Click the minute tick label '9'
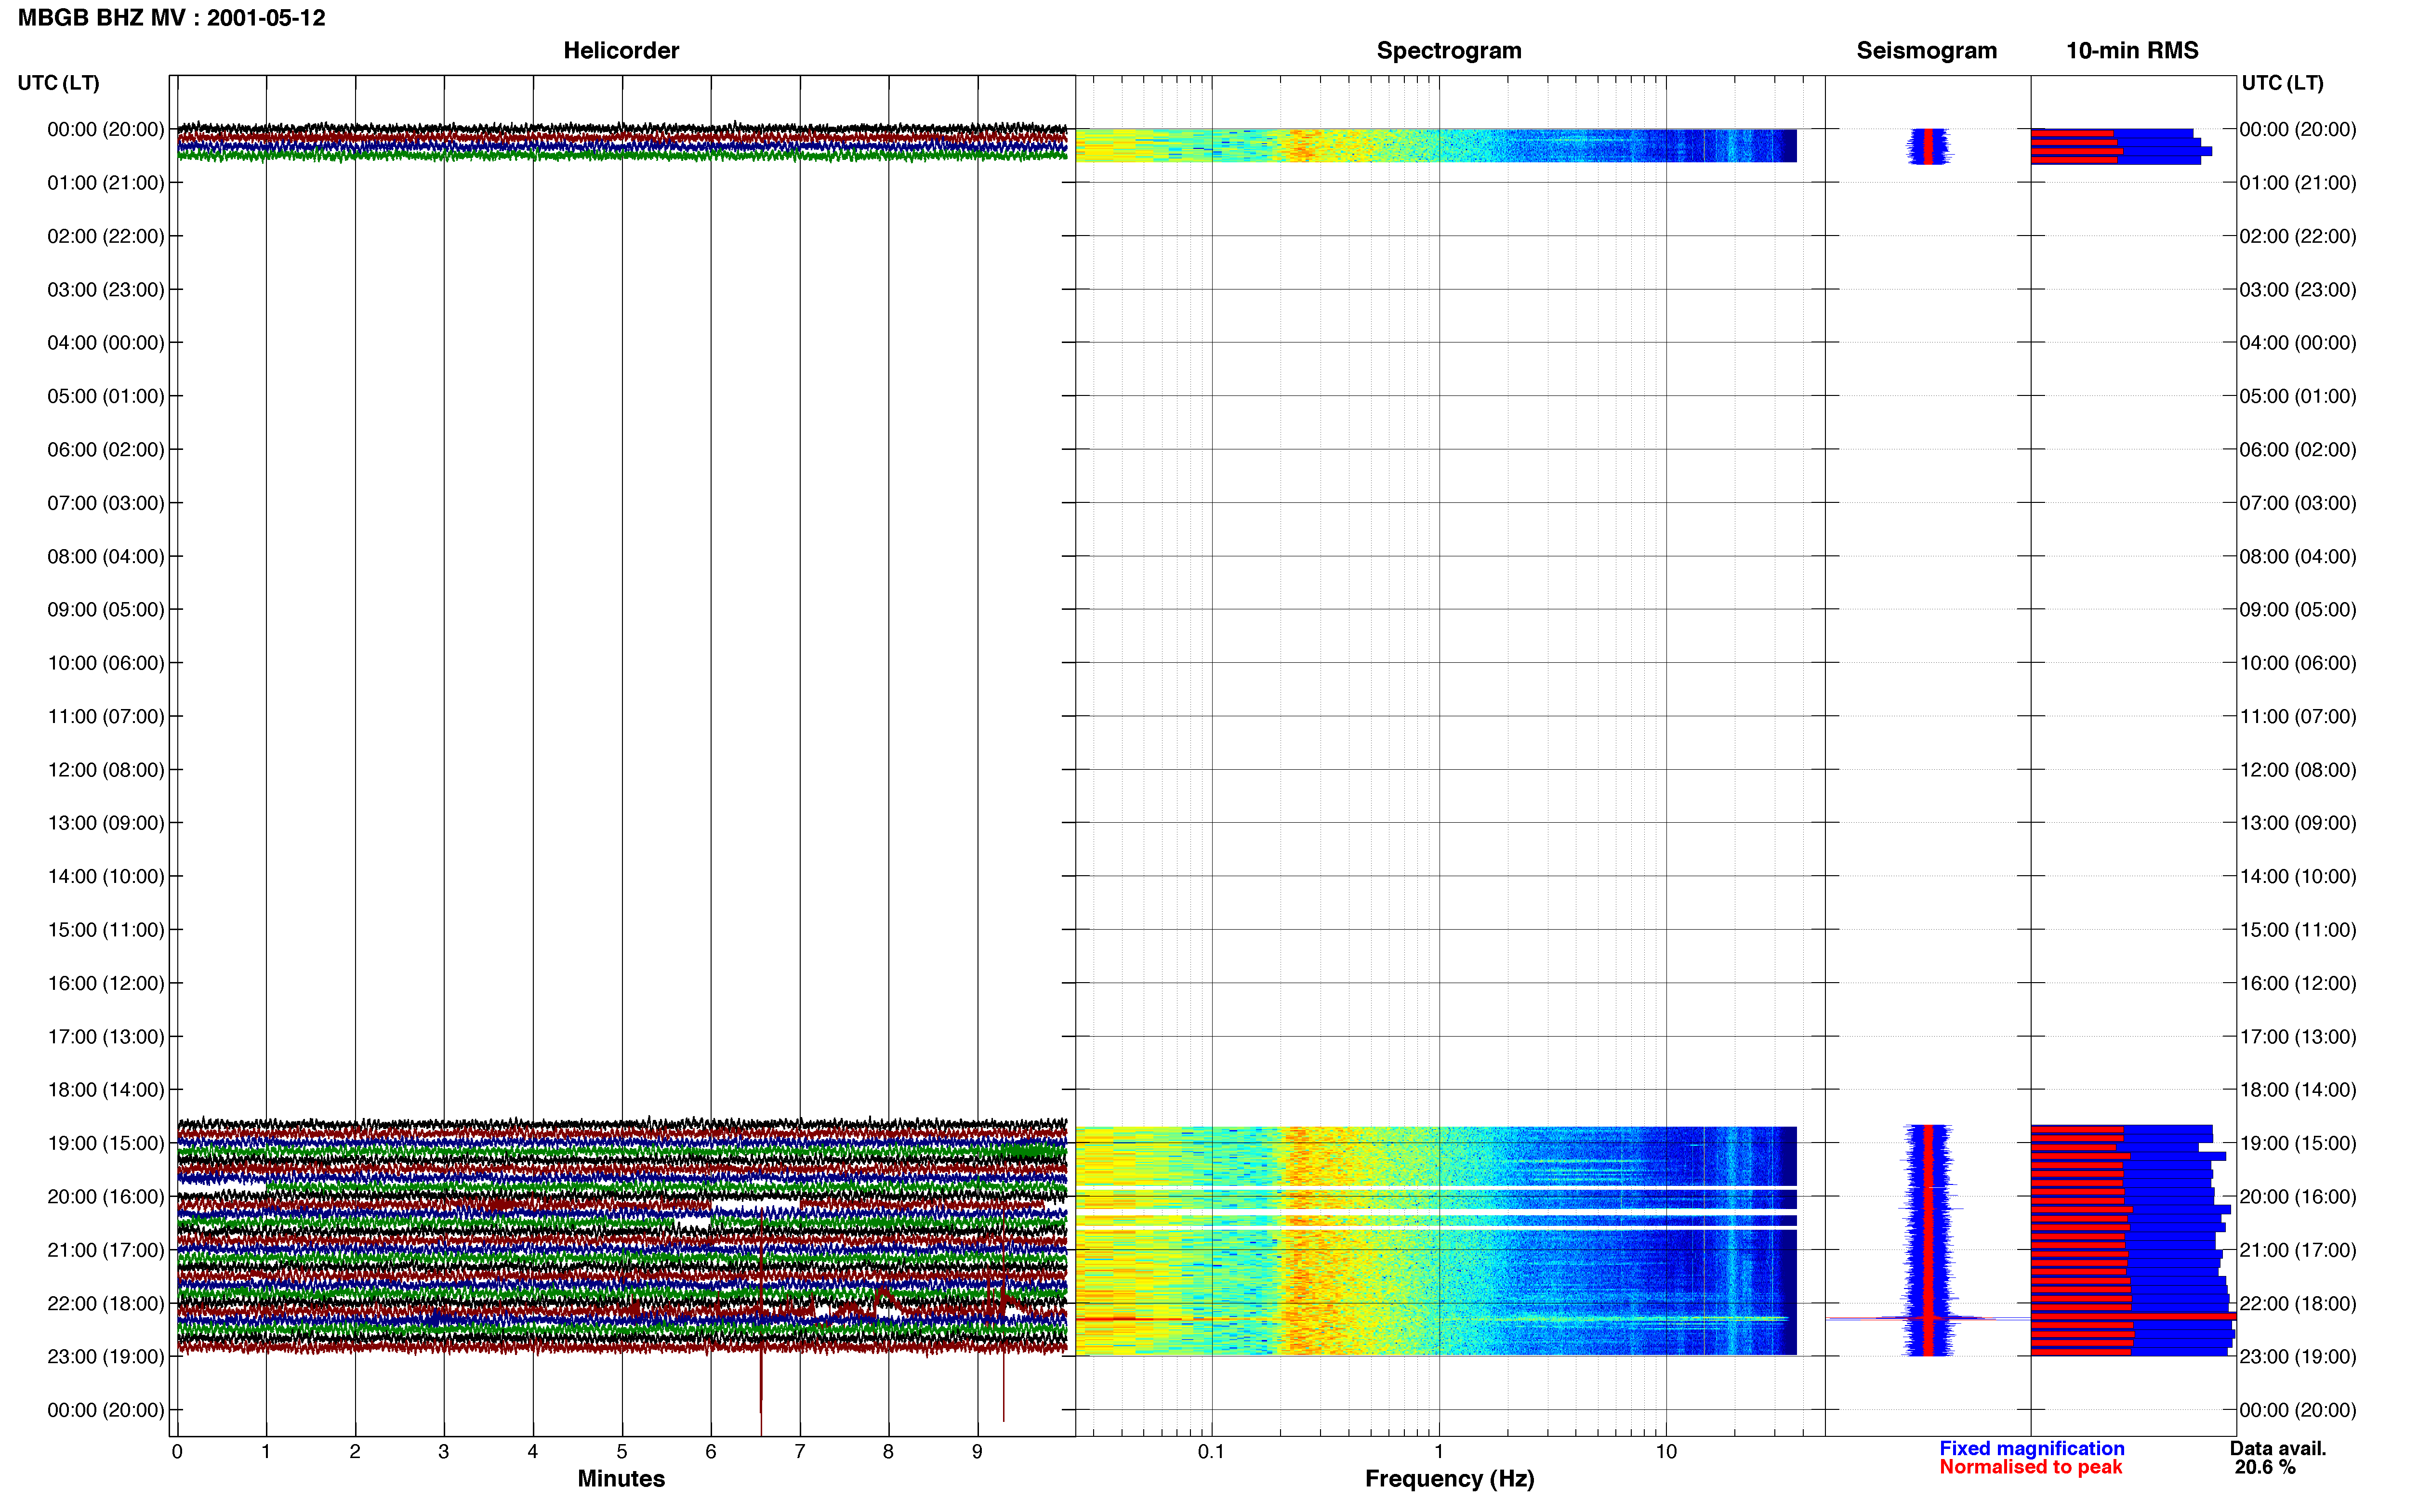This screenshot has width=2418, height=1512. pos(977,1452)
